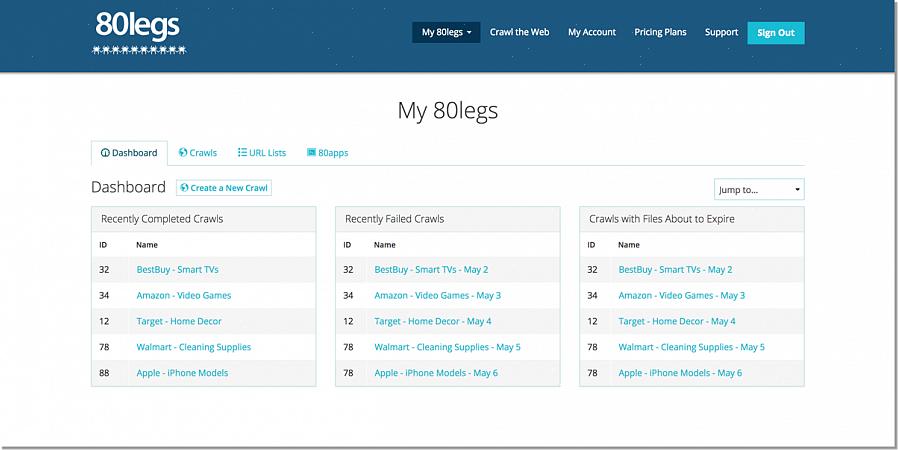Open failed crawl Target - Home Decor - May 4
Viewport: 898px width, 450px height.
point(433,321)
